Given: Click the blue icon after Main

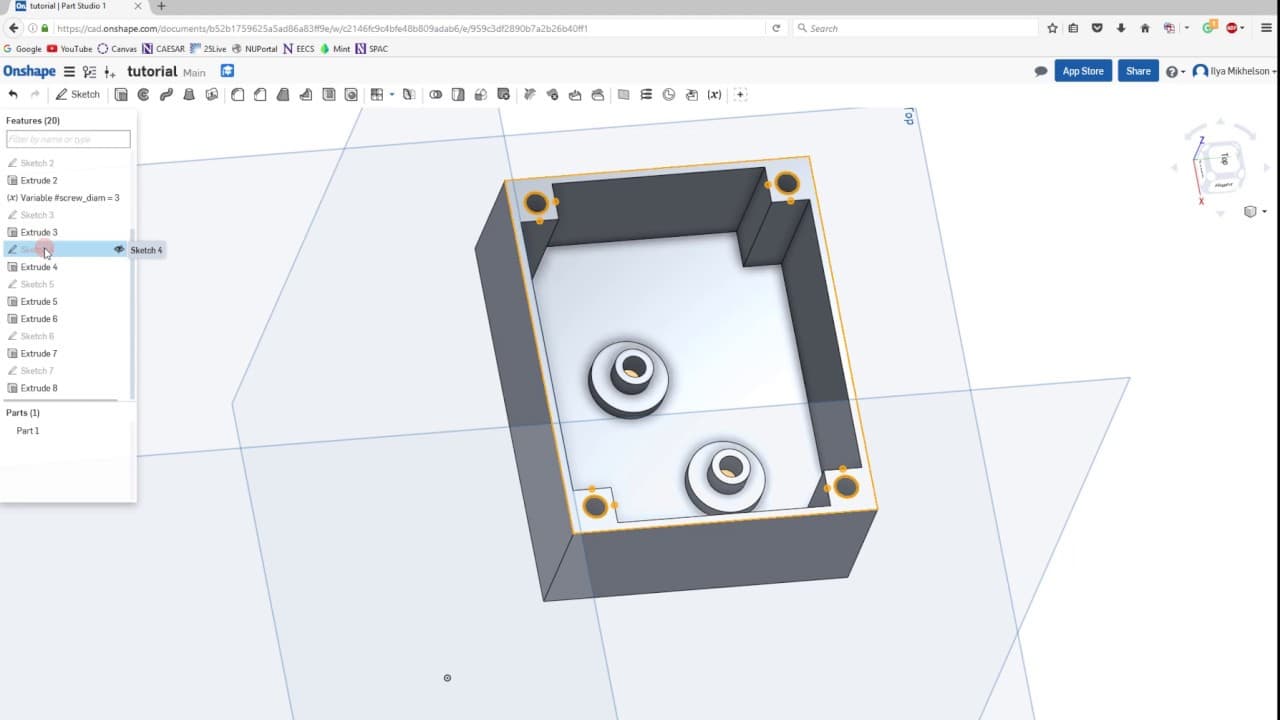Looking at the screenshot, I should 227,71.
